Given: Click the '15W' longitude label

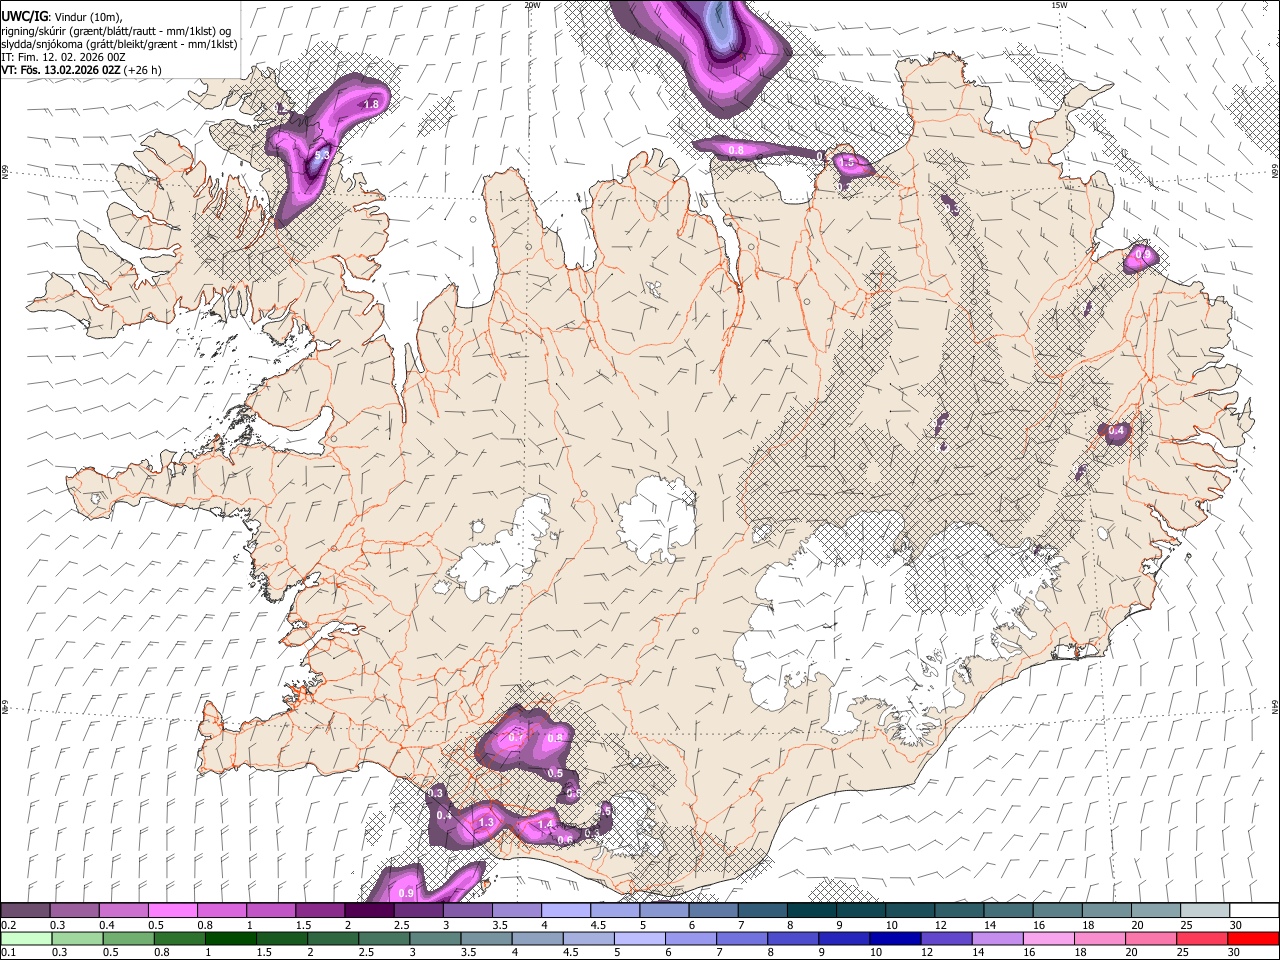Looking at the screenshot, I should click(1059, 5).
